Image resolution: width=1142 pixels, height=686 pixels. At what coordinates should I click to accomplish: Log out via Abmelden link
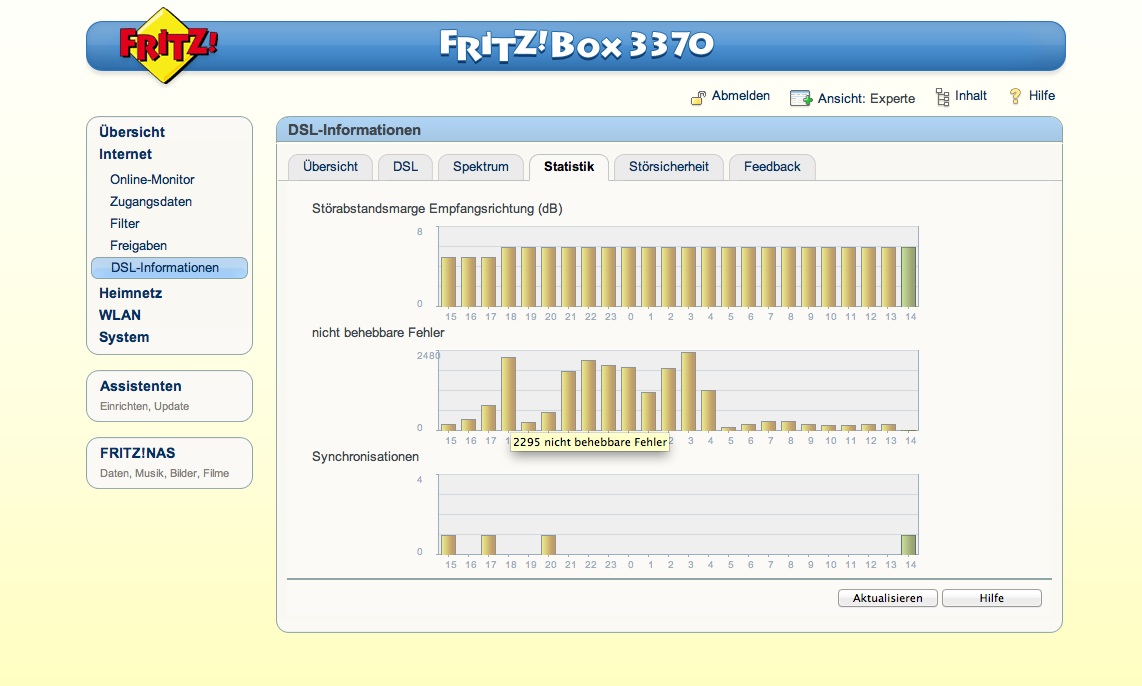click(741, 95)
